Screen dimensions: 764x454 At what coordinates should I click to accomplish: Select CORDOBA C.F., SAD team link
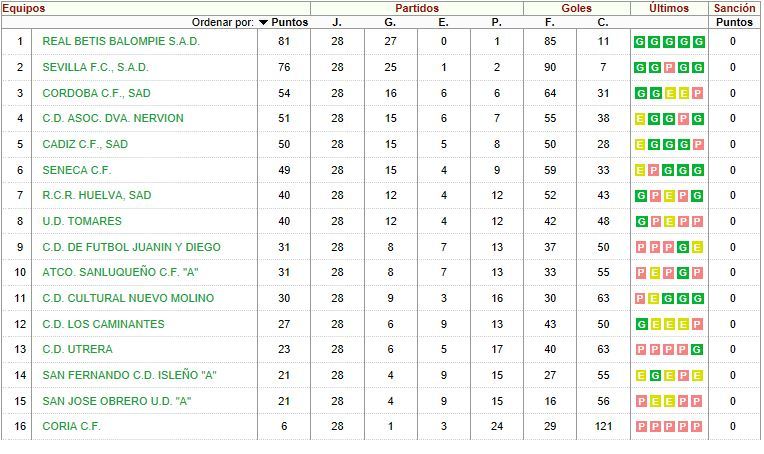pyautogui.click(x=96, y=93)
